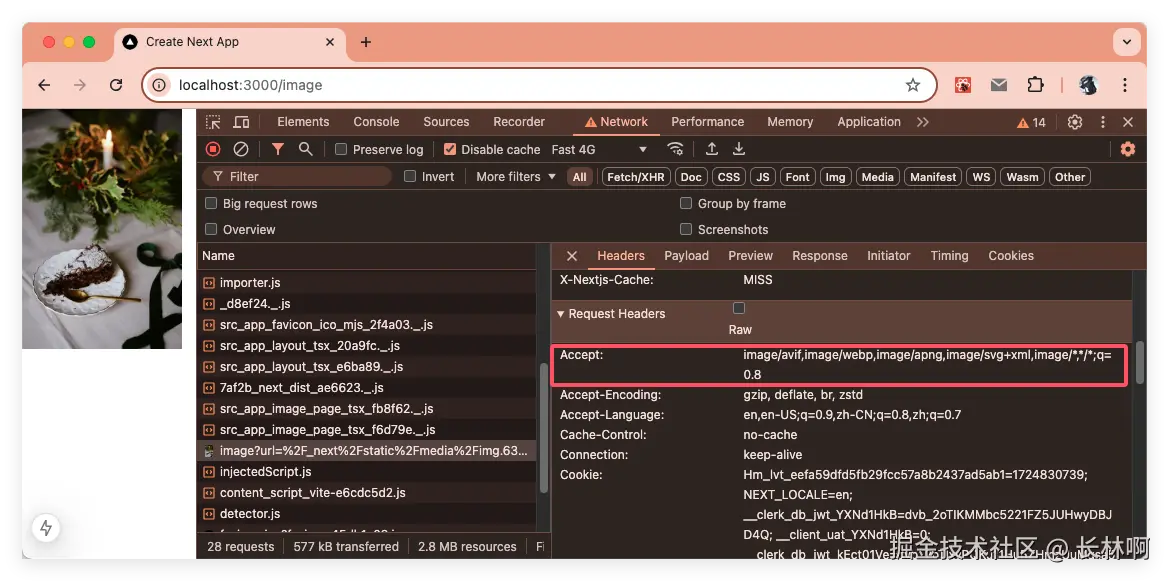Click the browser back arrow
The height and width of the screenshot is (581, 1169).
click(44, 85)
